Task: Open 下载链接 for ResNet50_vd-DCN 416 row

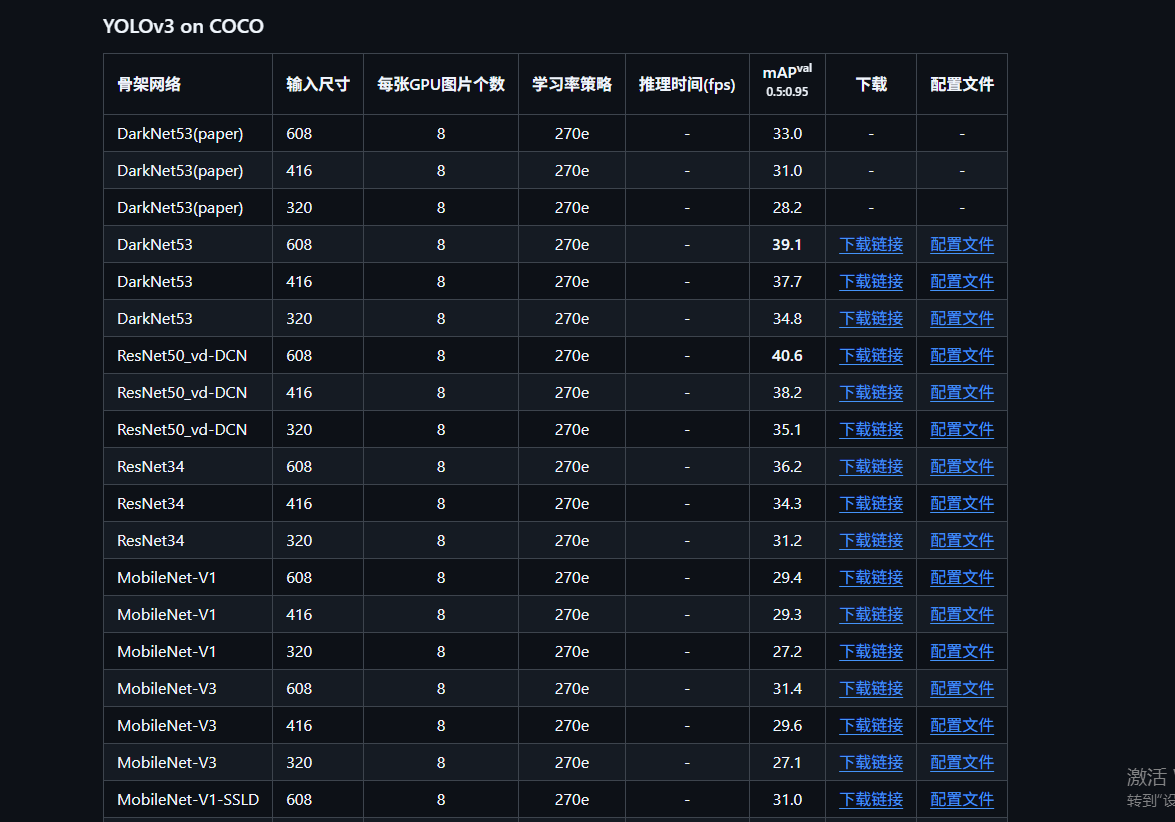Action: tap(871, 393)
